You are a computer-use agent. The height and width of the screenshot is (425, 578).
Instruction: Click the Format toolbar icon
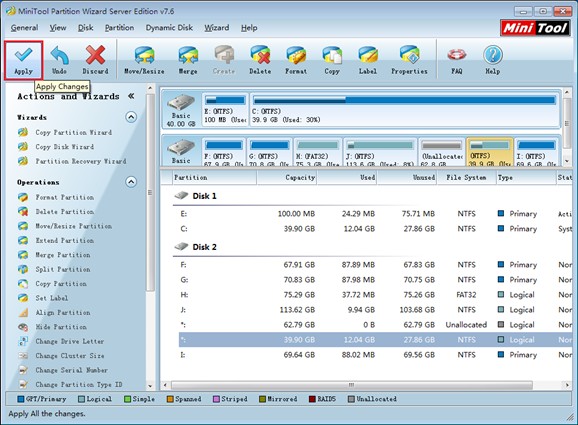(x=296, y=55)
